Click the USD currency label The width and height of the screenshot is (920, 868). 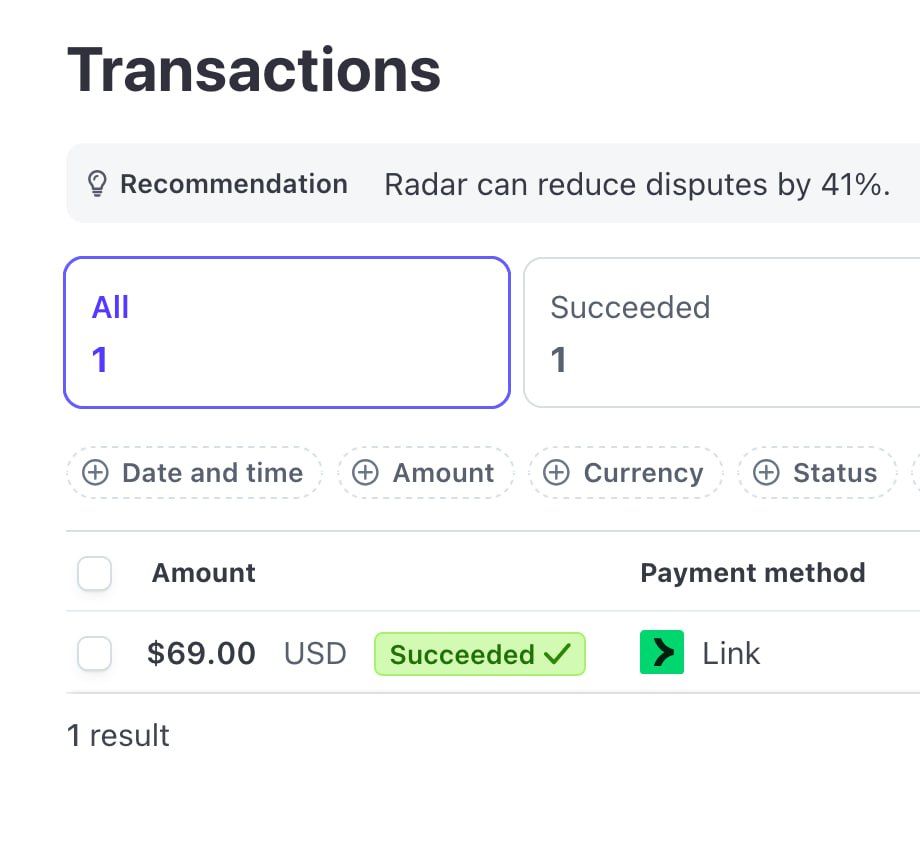pos(315,654)
